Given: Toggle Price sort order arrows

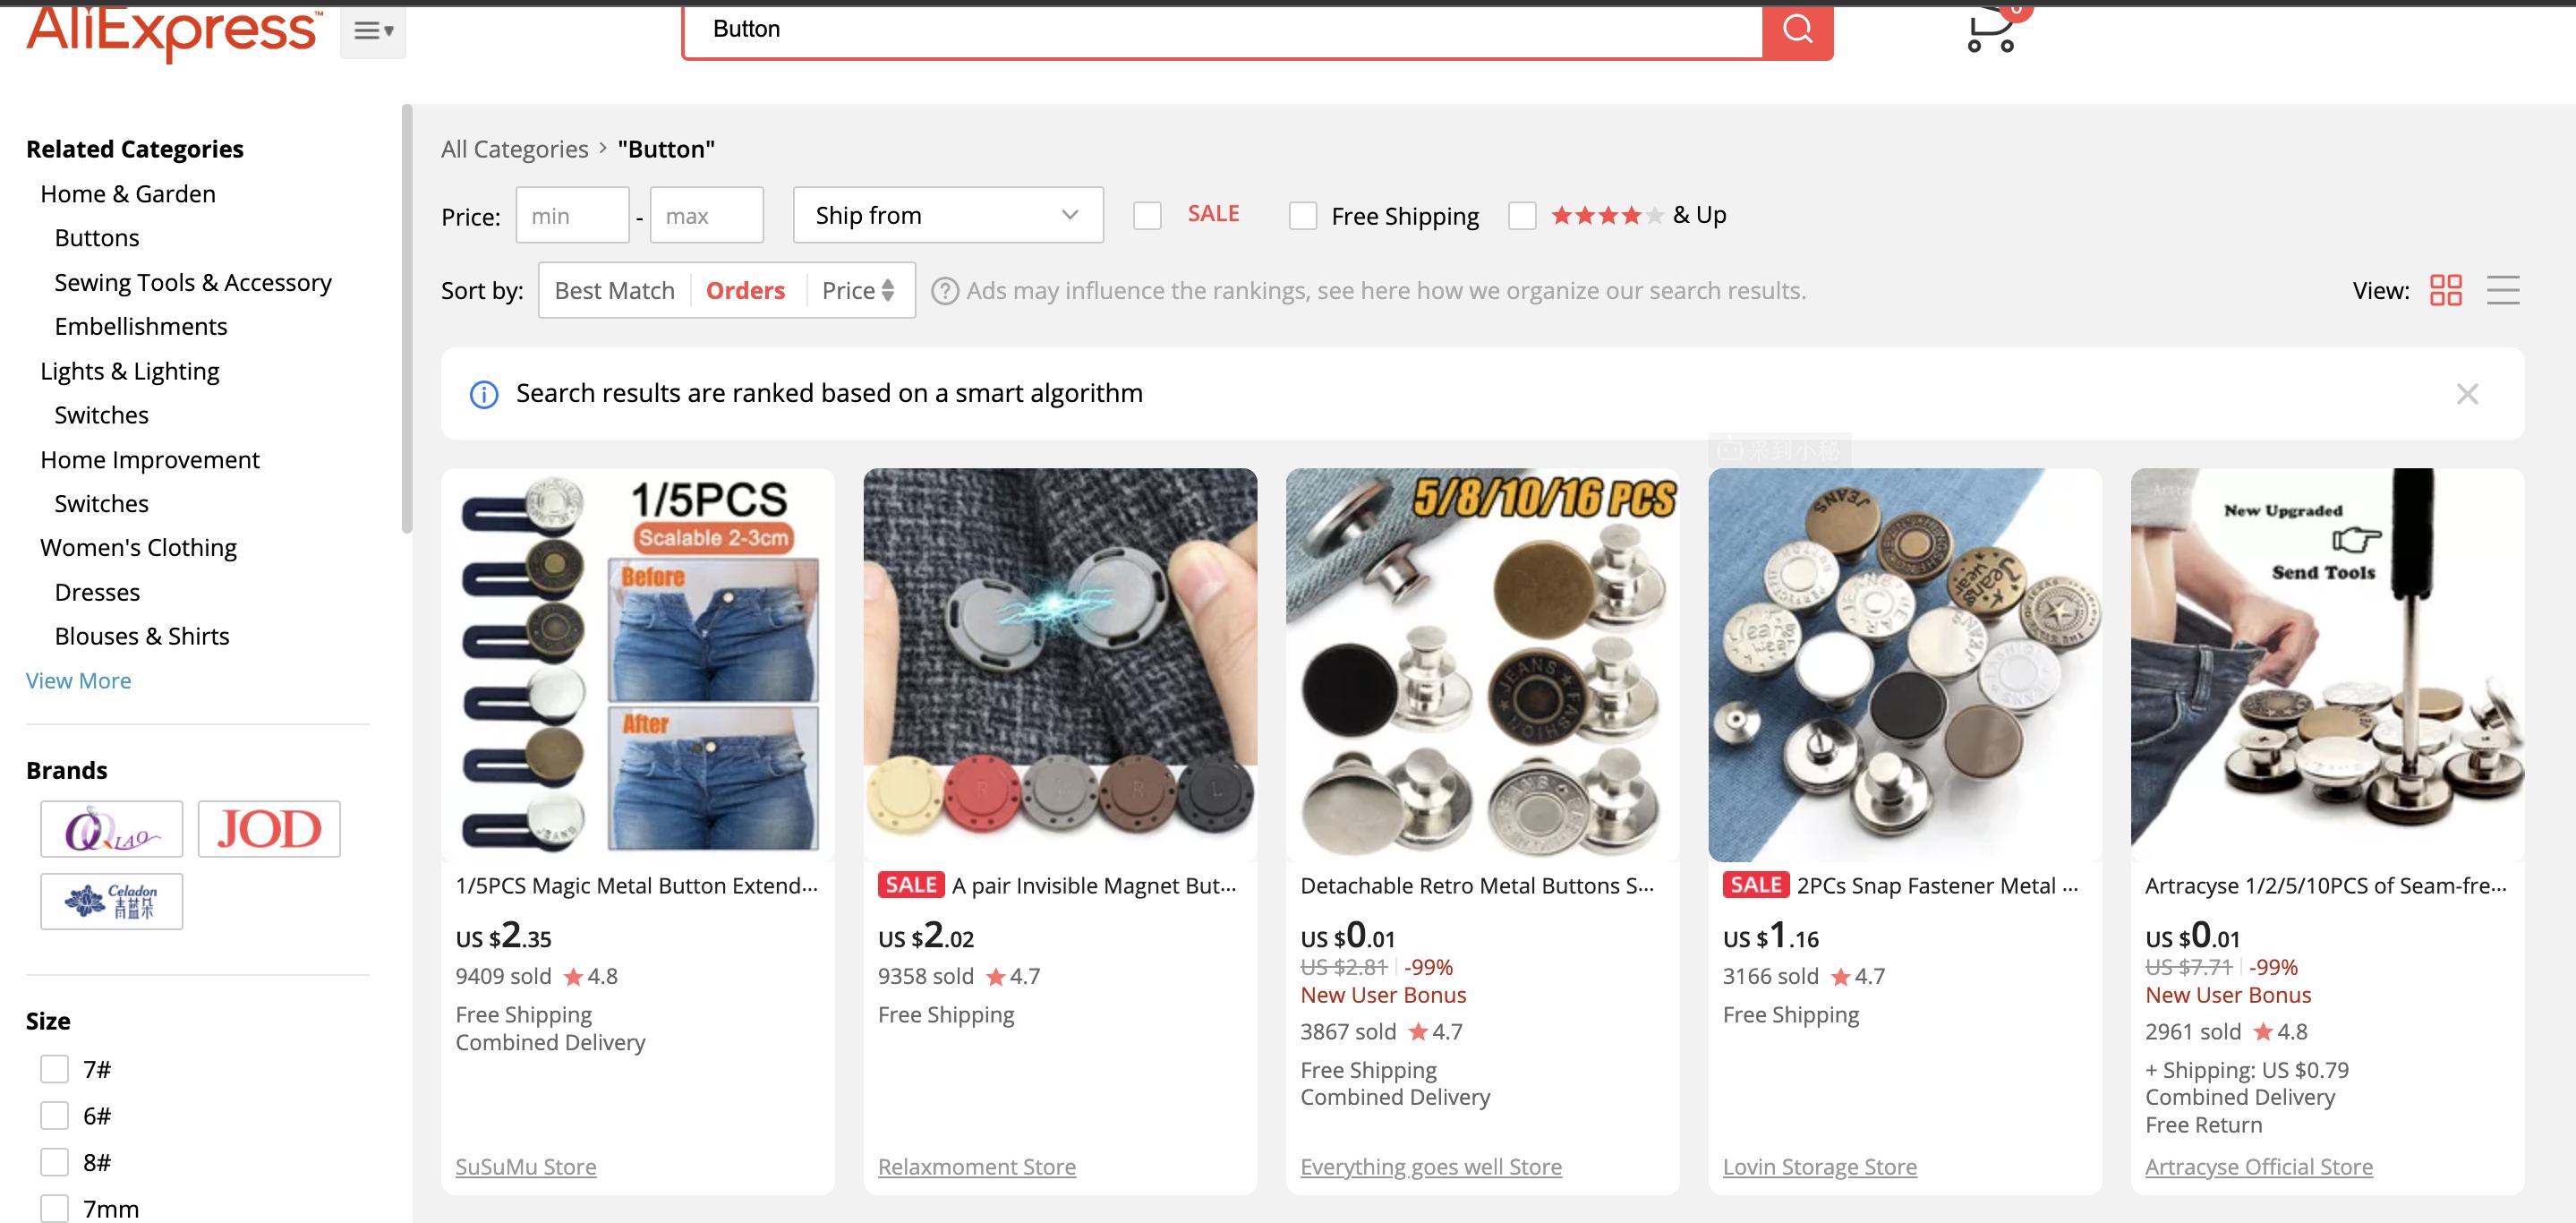Looking at the screenshot, I should pos(887,291).
